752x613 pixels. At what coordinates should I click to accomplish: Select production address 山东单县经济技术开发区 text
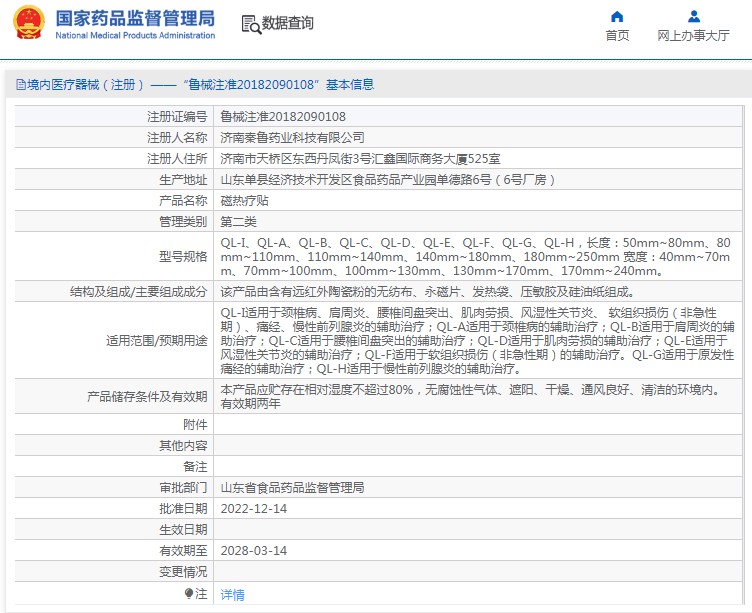(x=388, y=180)
